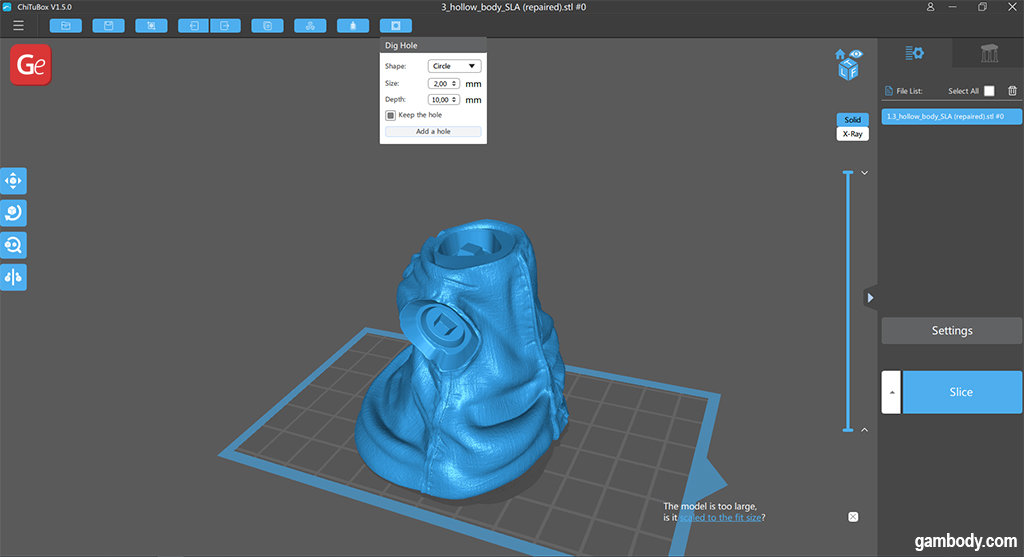This screenshot has width=1024, height=557.
Task: Click the Save project toolbar icon
Action: [x=109, y=25]
